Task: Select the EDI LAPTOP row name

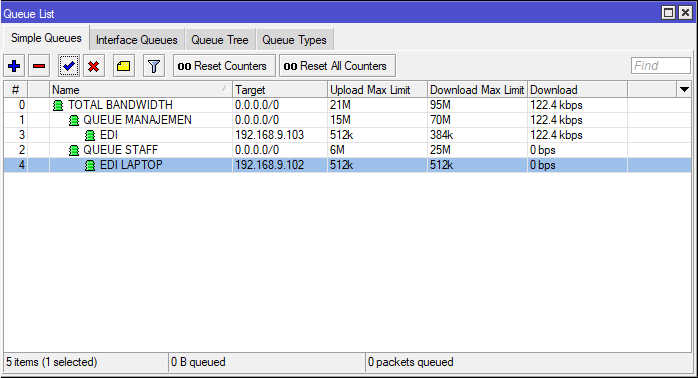Action: 131,165
